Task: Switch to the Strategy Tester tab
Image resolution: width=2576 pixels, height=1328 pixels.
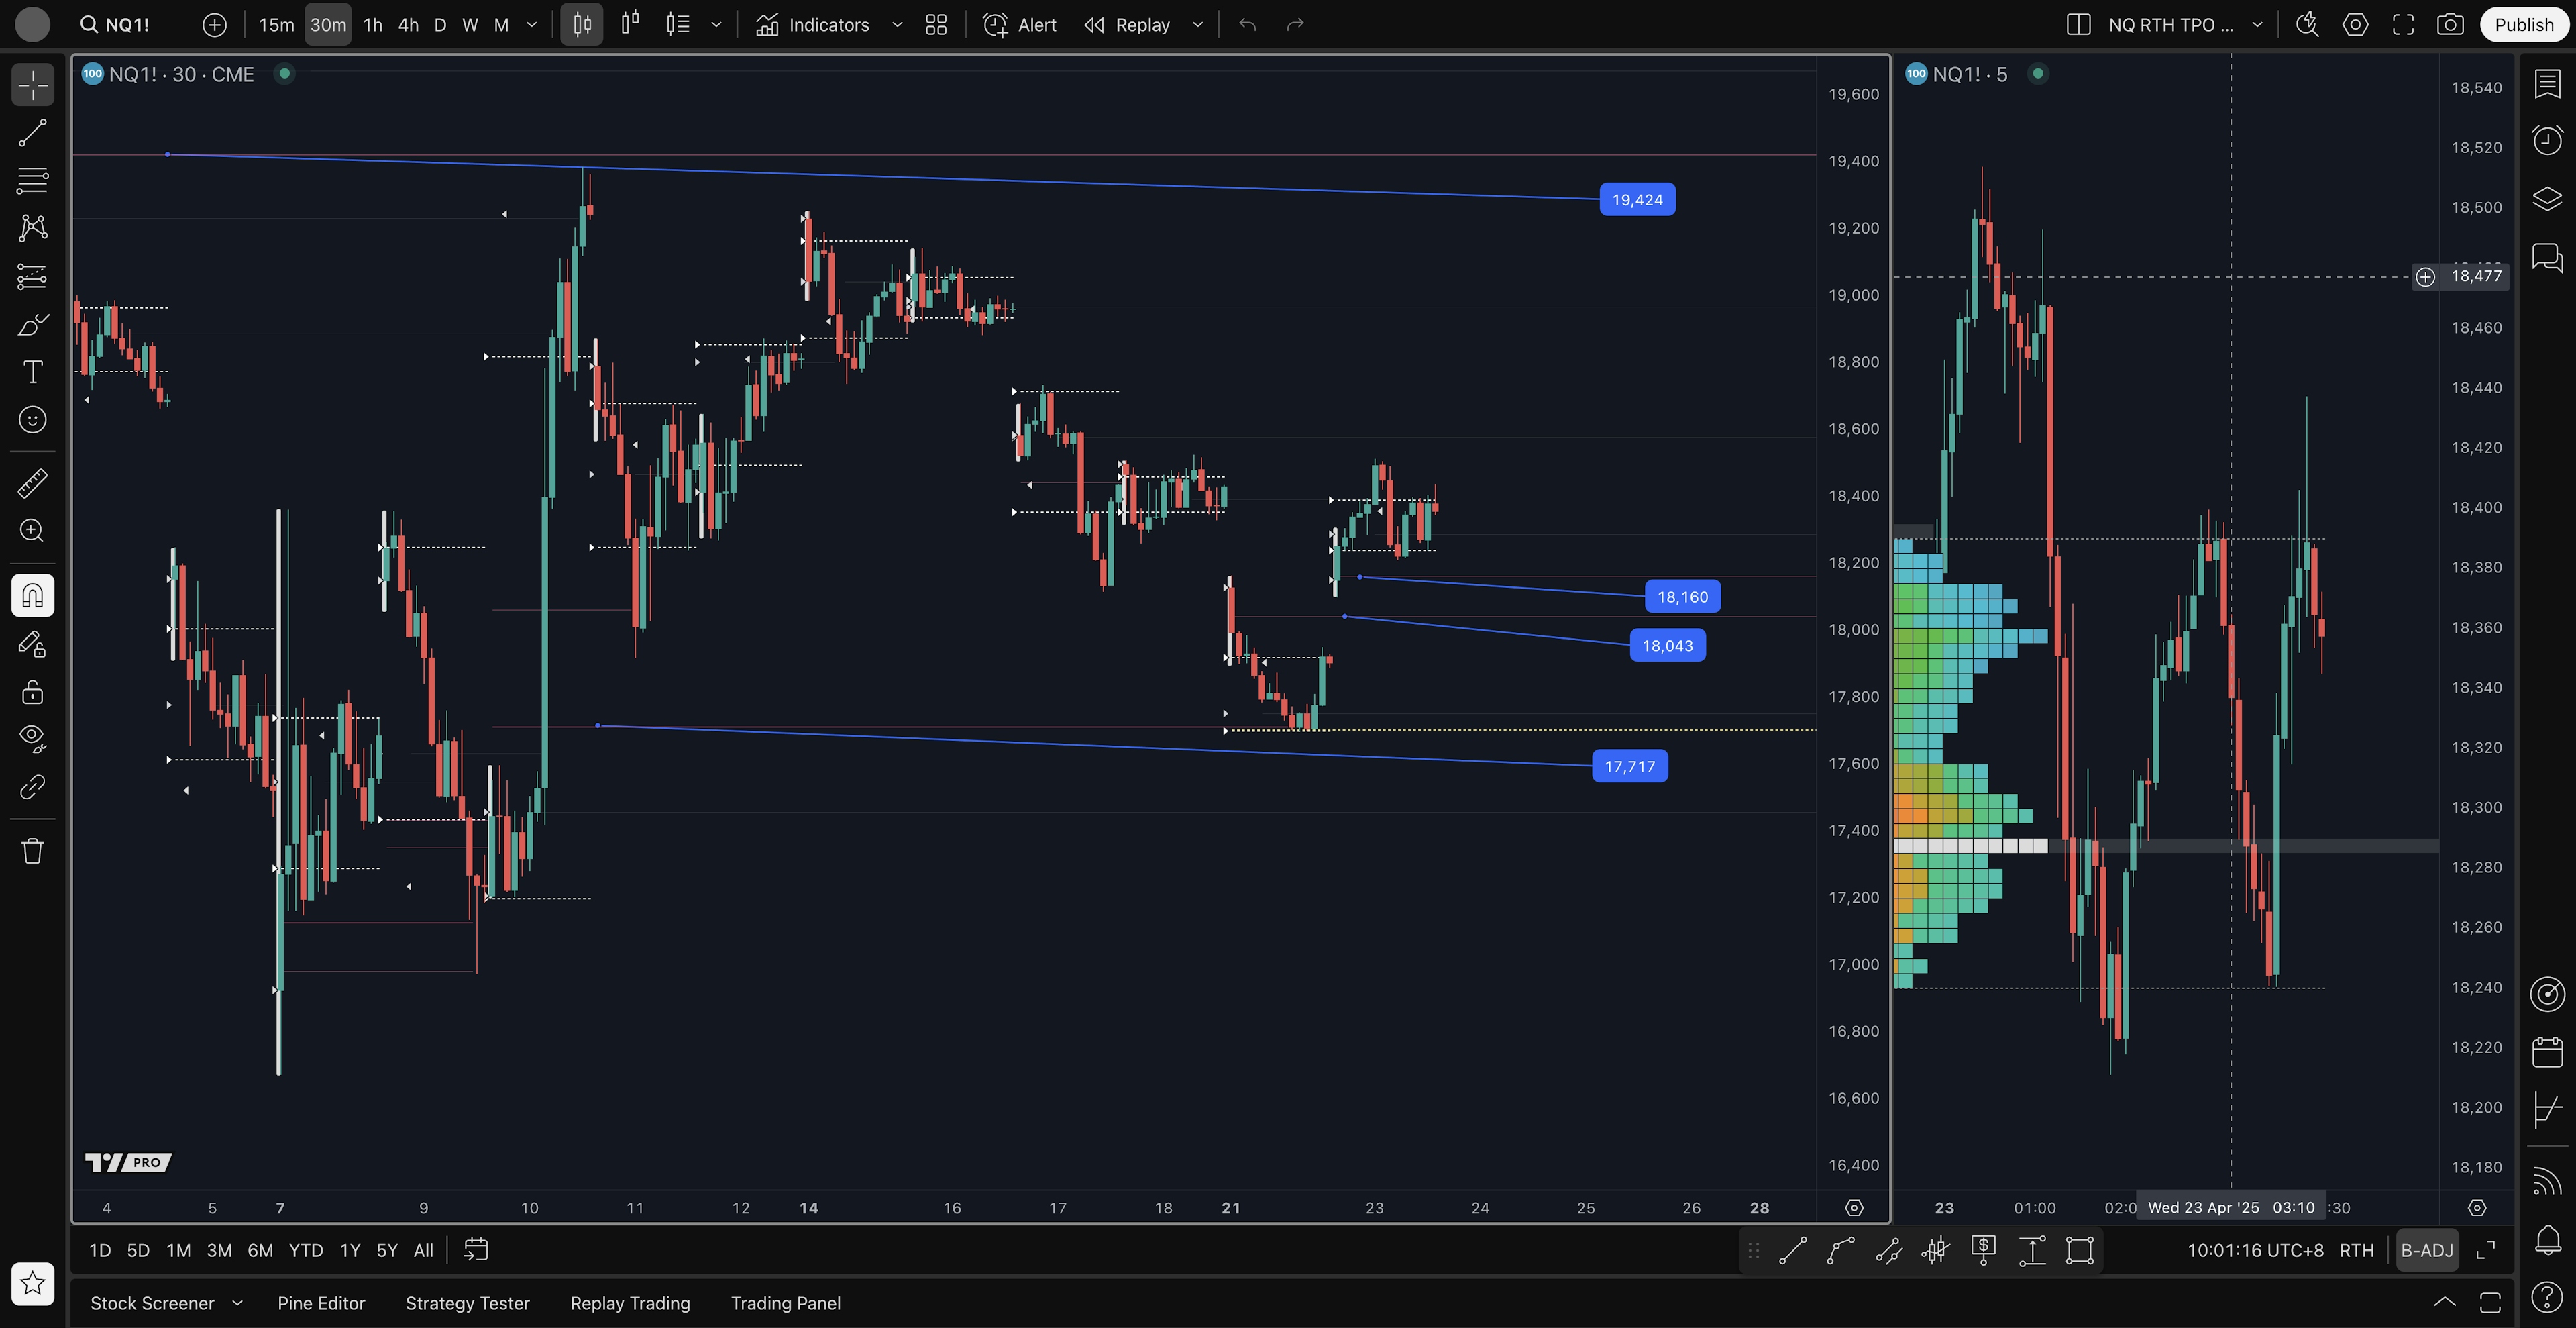Action: pos(467,1303)
